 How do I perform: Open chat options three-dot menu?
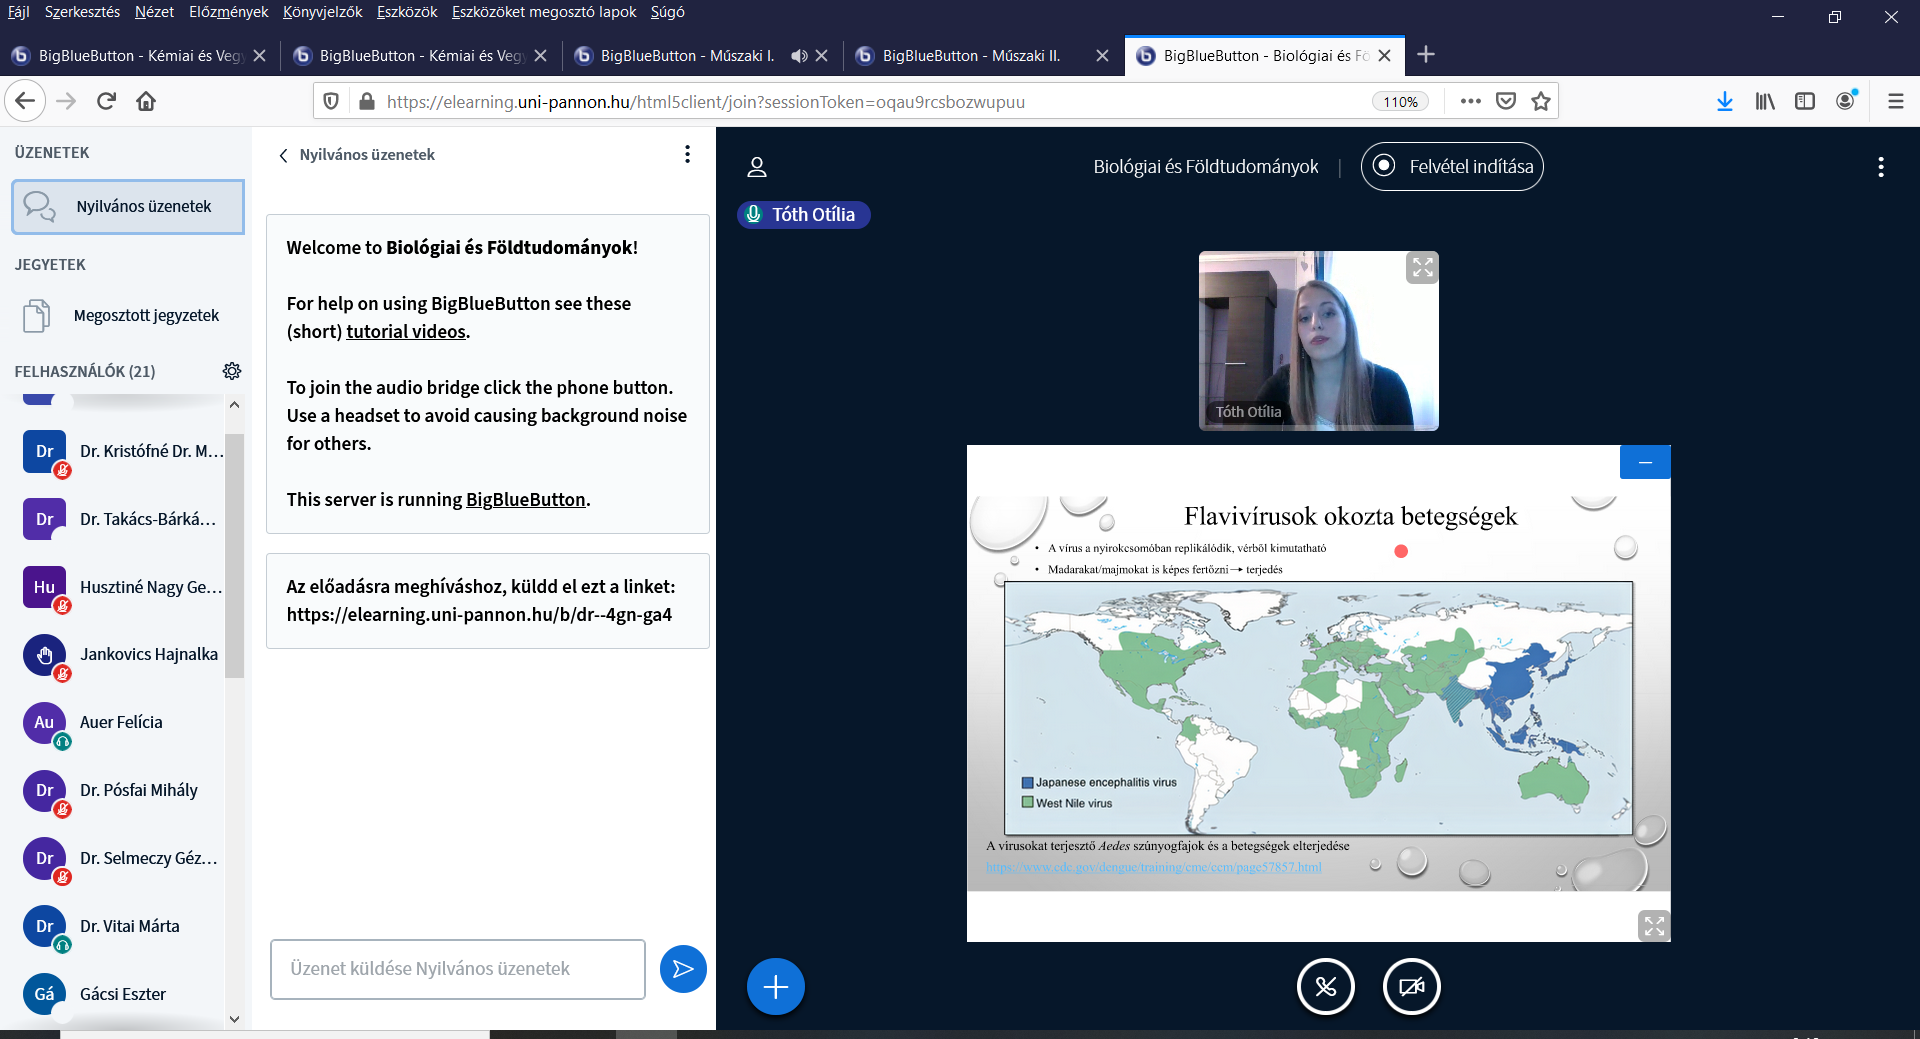click(687, 154)
